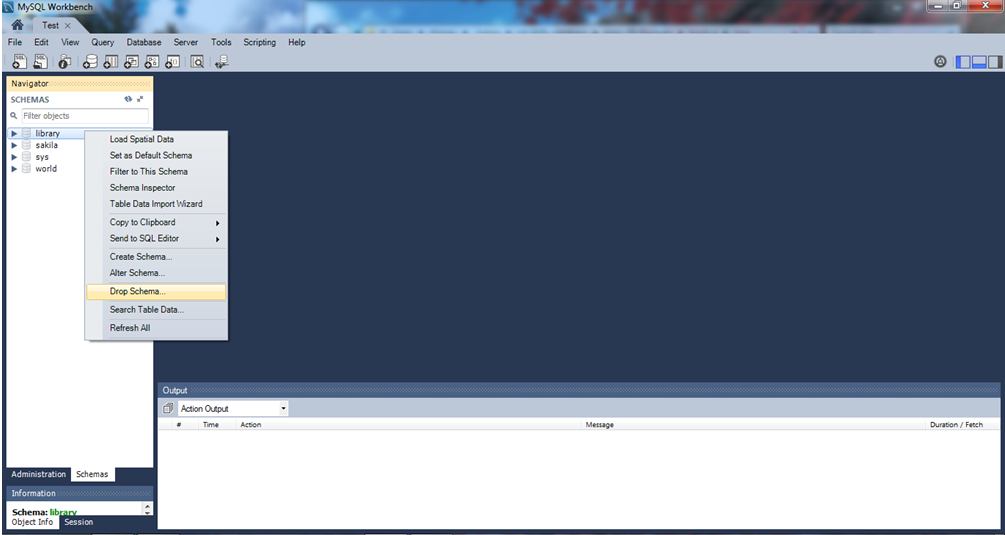Image resolution: width=1005 pixels, height=535 pixels.
Task: Expand the sys schema tree arrow
Action: 14,157
